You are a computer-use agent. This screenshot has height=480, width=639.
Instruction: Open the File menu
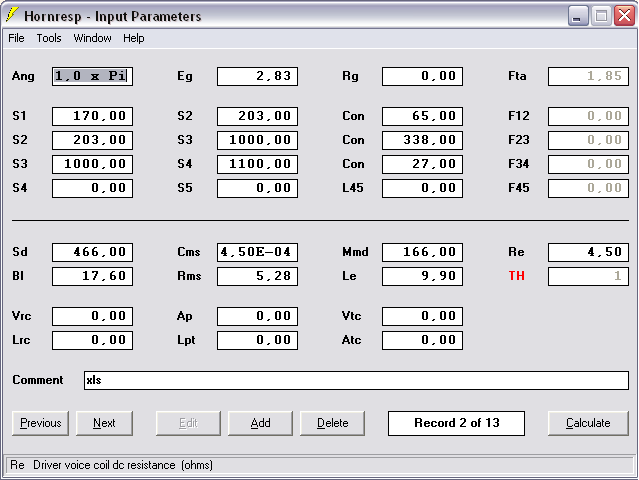tap(16, 38)
